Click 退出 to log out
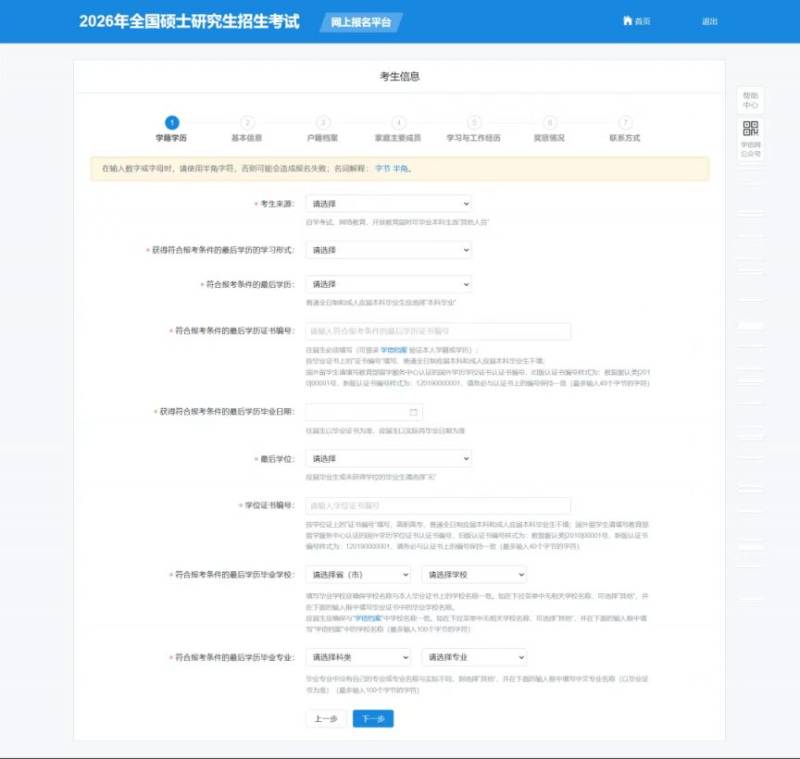800x759 pixels. [x=712, y=21]
